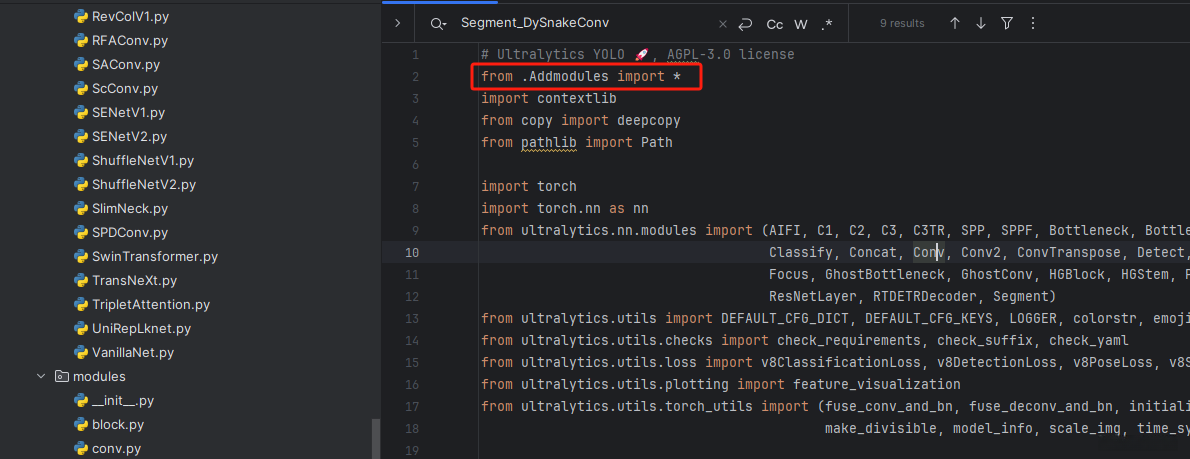Screen dimensions: 1190x459
Task: Go to previous search occurrence
Action: (955, 23)
